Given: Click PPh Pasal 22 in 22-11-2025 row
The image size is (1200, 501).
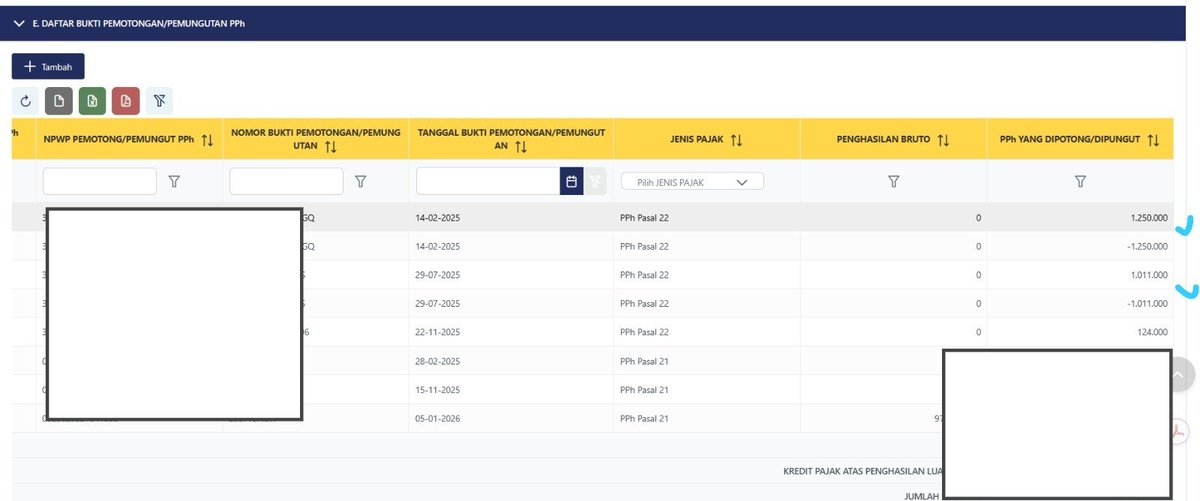Looking at the screenshot, I should click(644, 332).
